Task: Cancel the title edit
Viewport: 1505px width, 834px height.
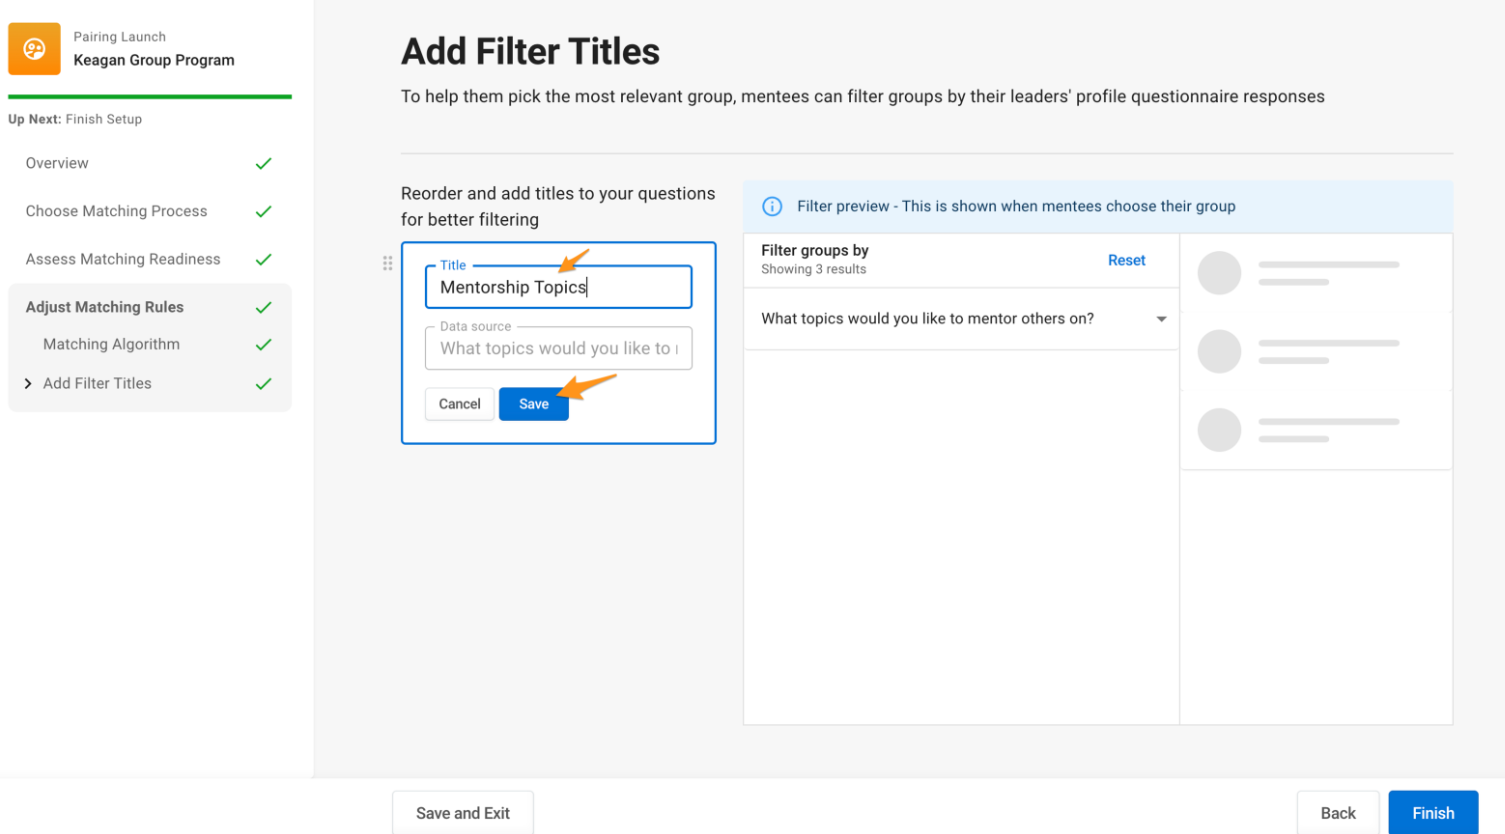Action: (459, 404)
